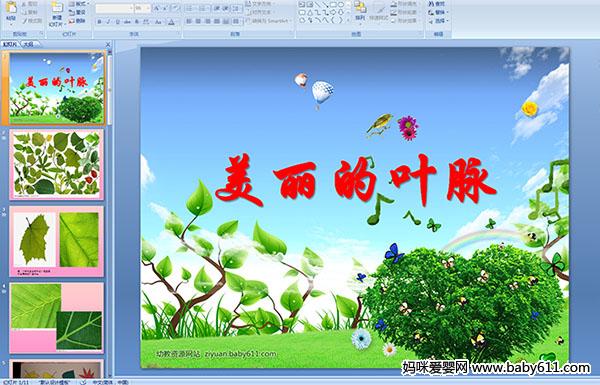Open the Text Direction dropdown
This screenshot has width=600, height=385.
click(x=261, y=4)
